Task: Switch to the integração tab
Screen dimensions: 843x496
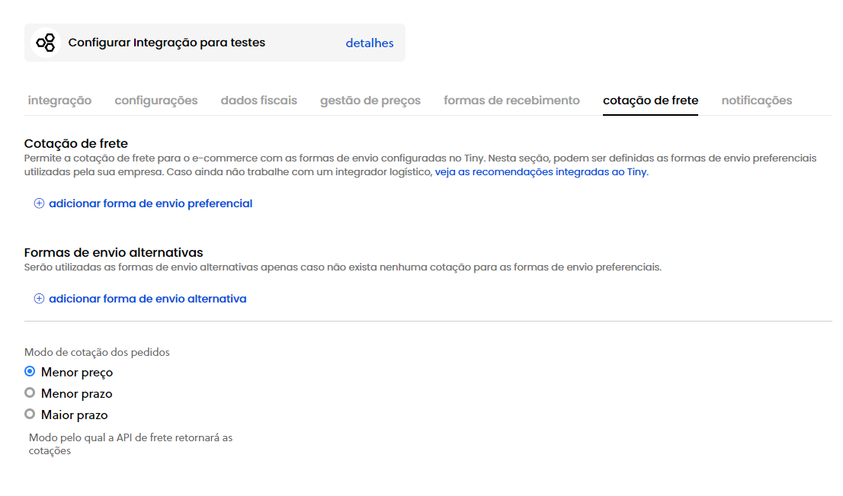Action: (60, 100)
